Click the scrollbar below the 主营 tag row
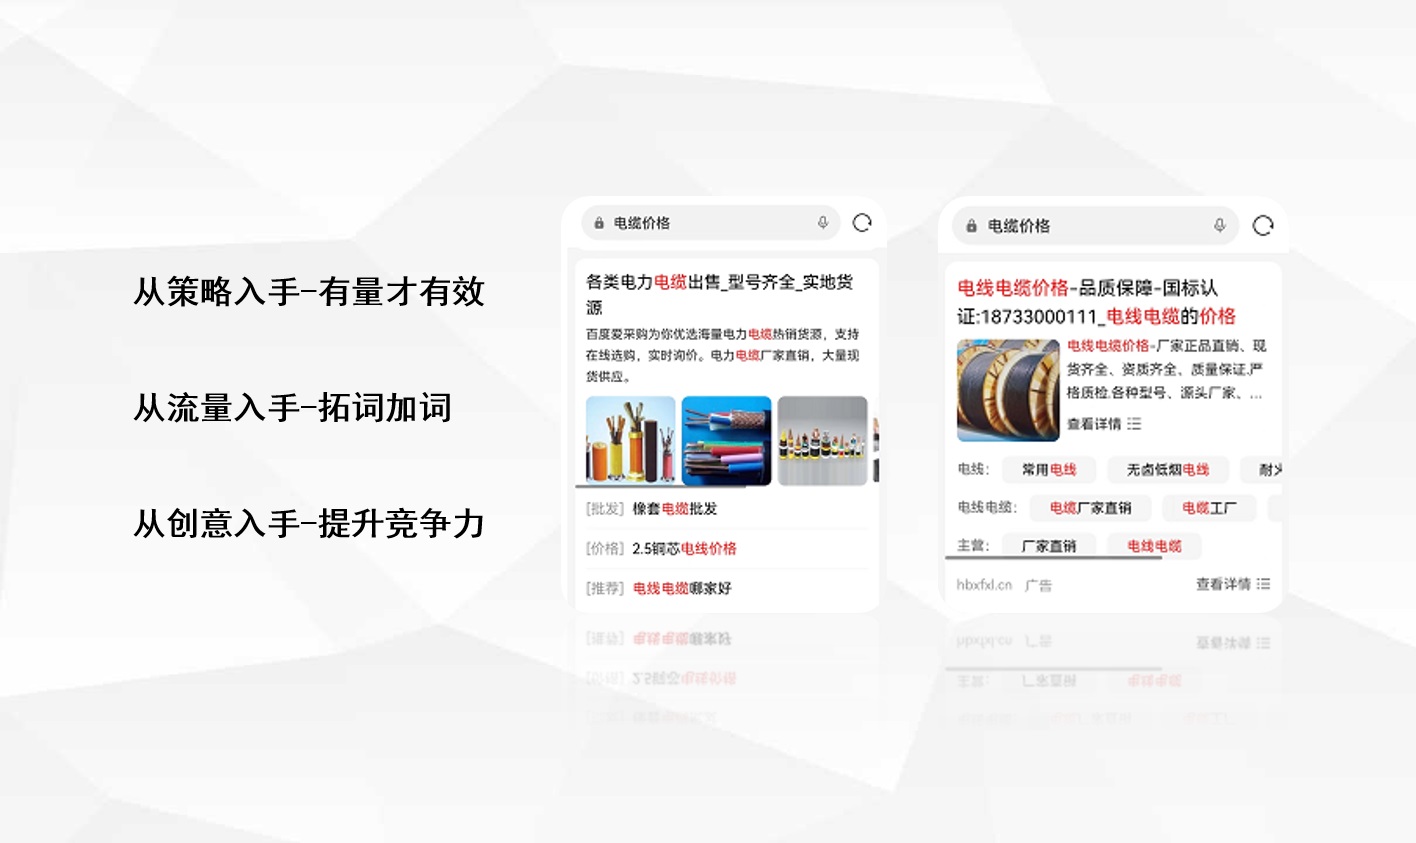 pos(1052,557)
